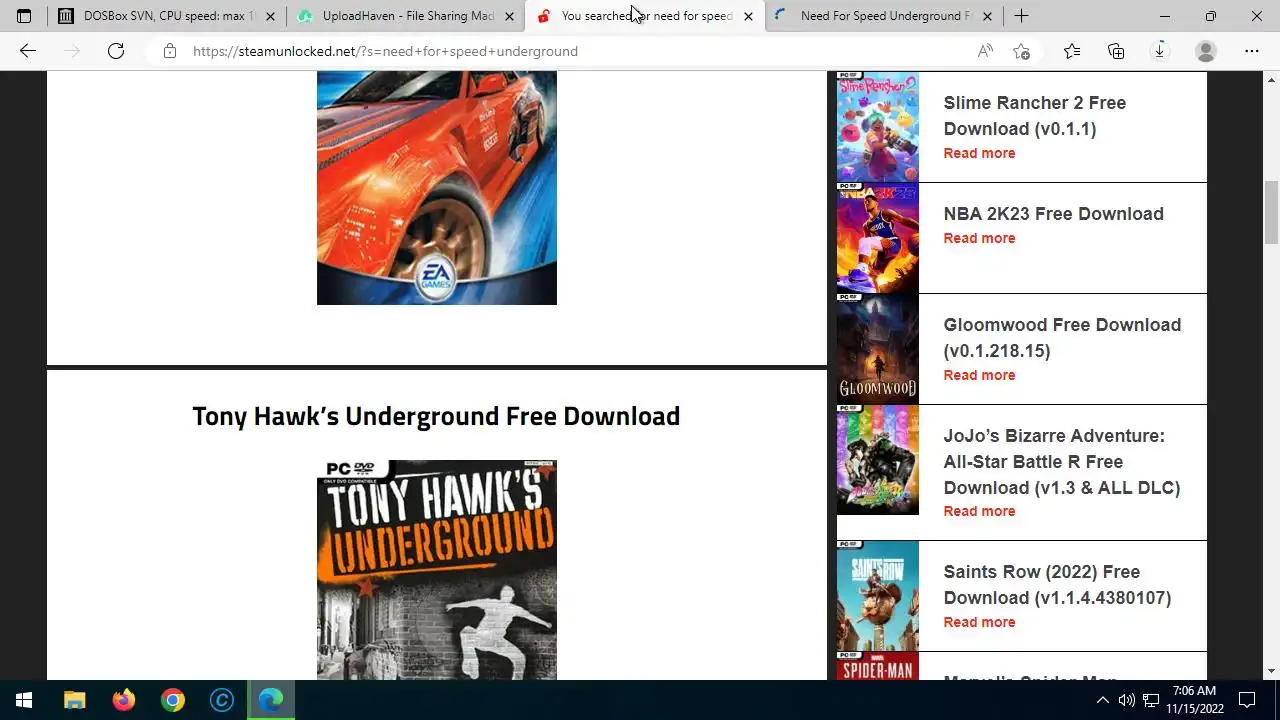Select the 'You searched for' tab
This screenshot has height=720, width=1280.
pos(644,16)
